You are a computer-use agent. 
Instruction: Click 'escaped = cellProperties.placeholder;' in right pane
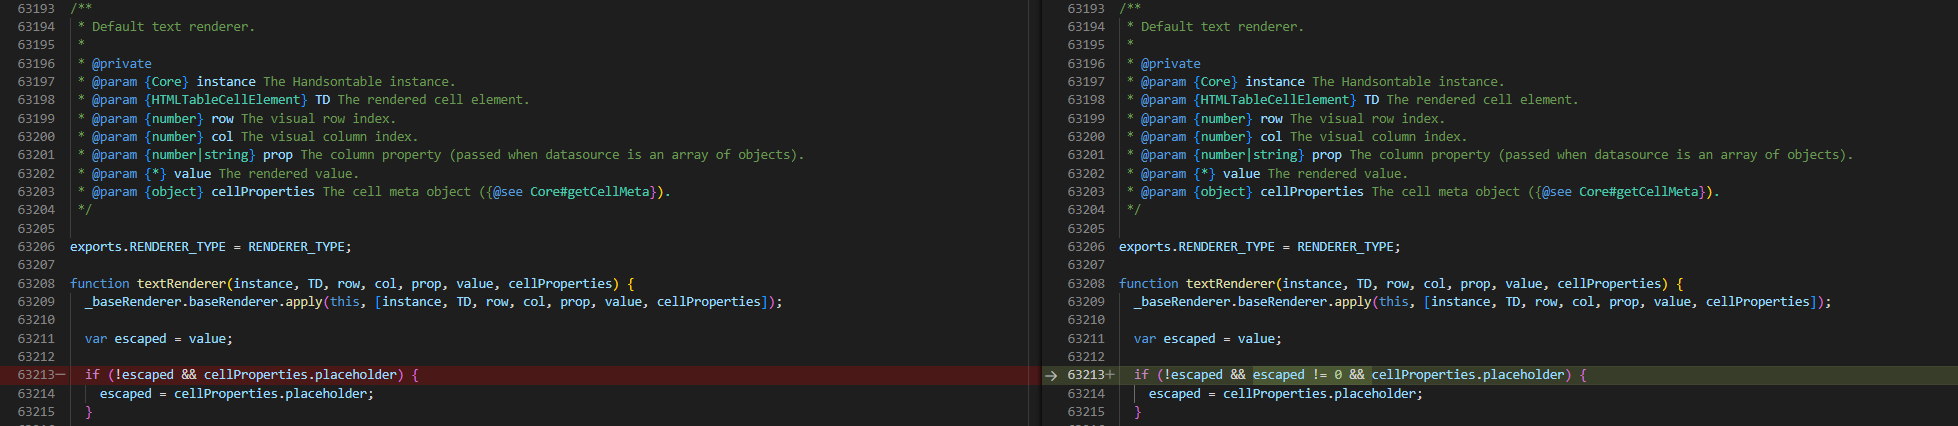point(1285,394)
